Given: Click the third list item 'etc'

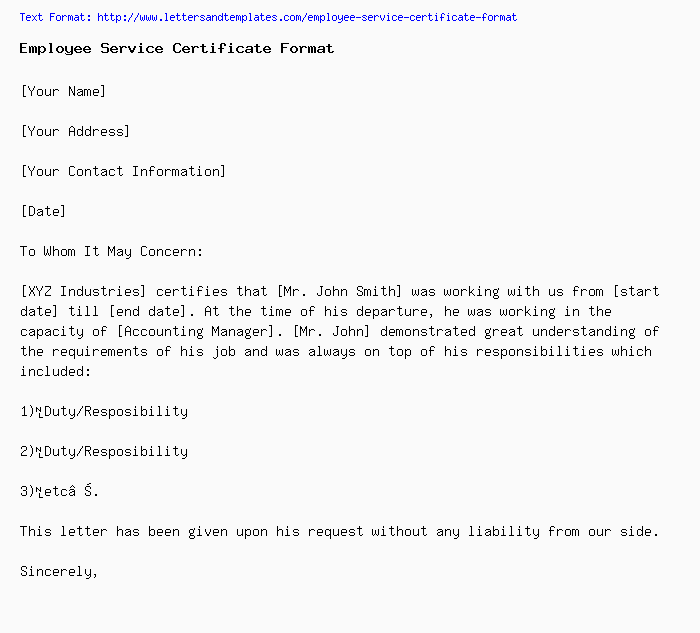Looking at the screenshot, I should [59, 491].
